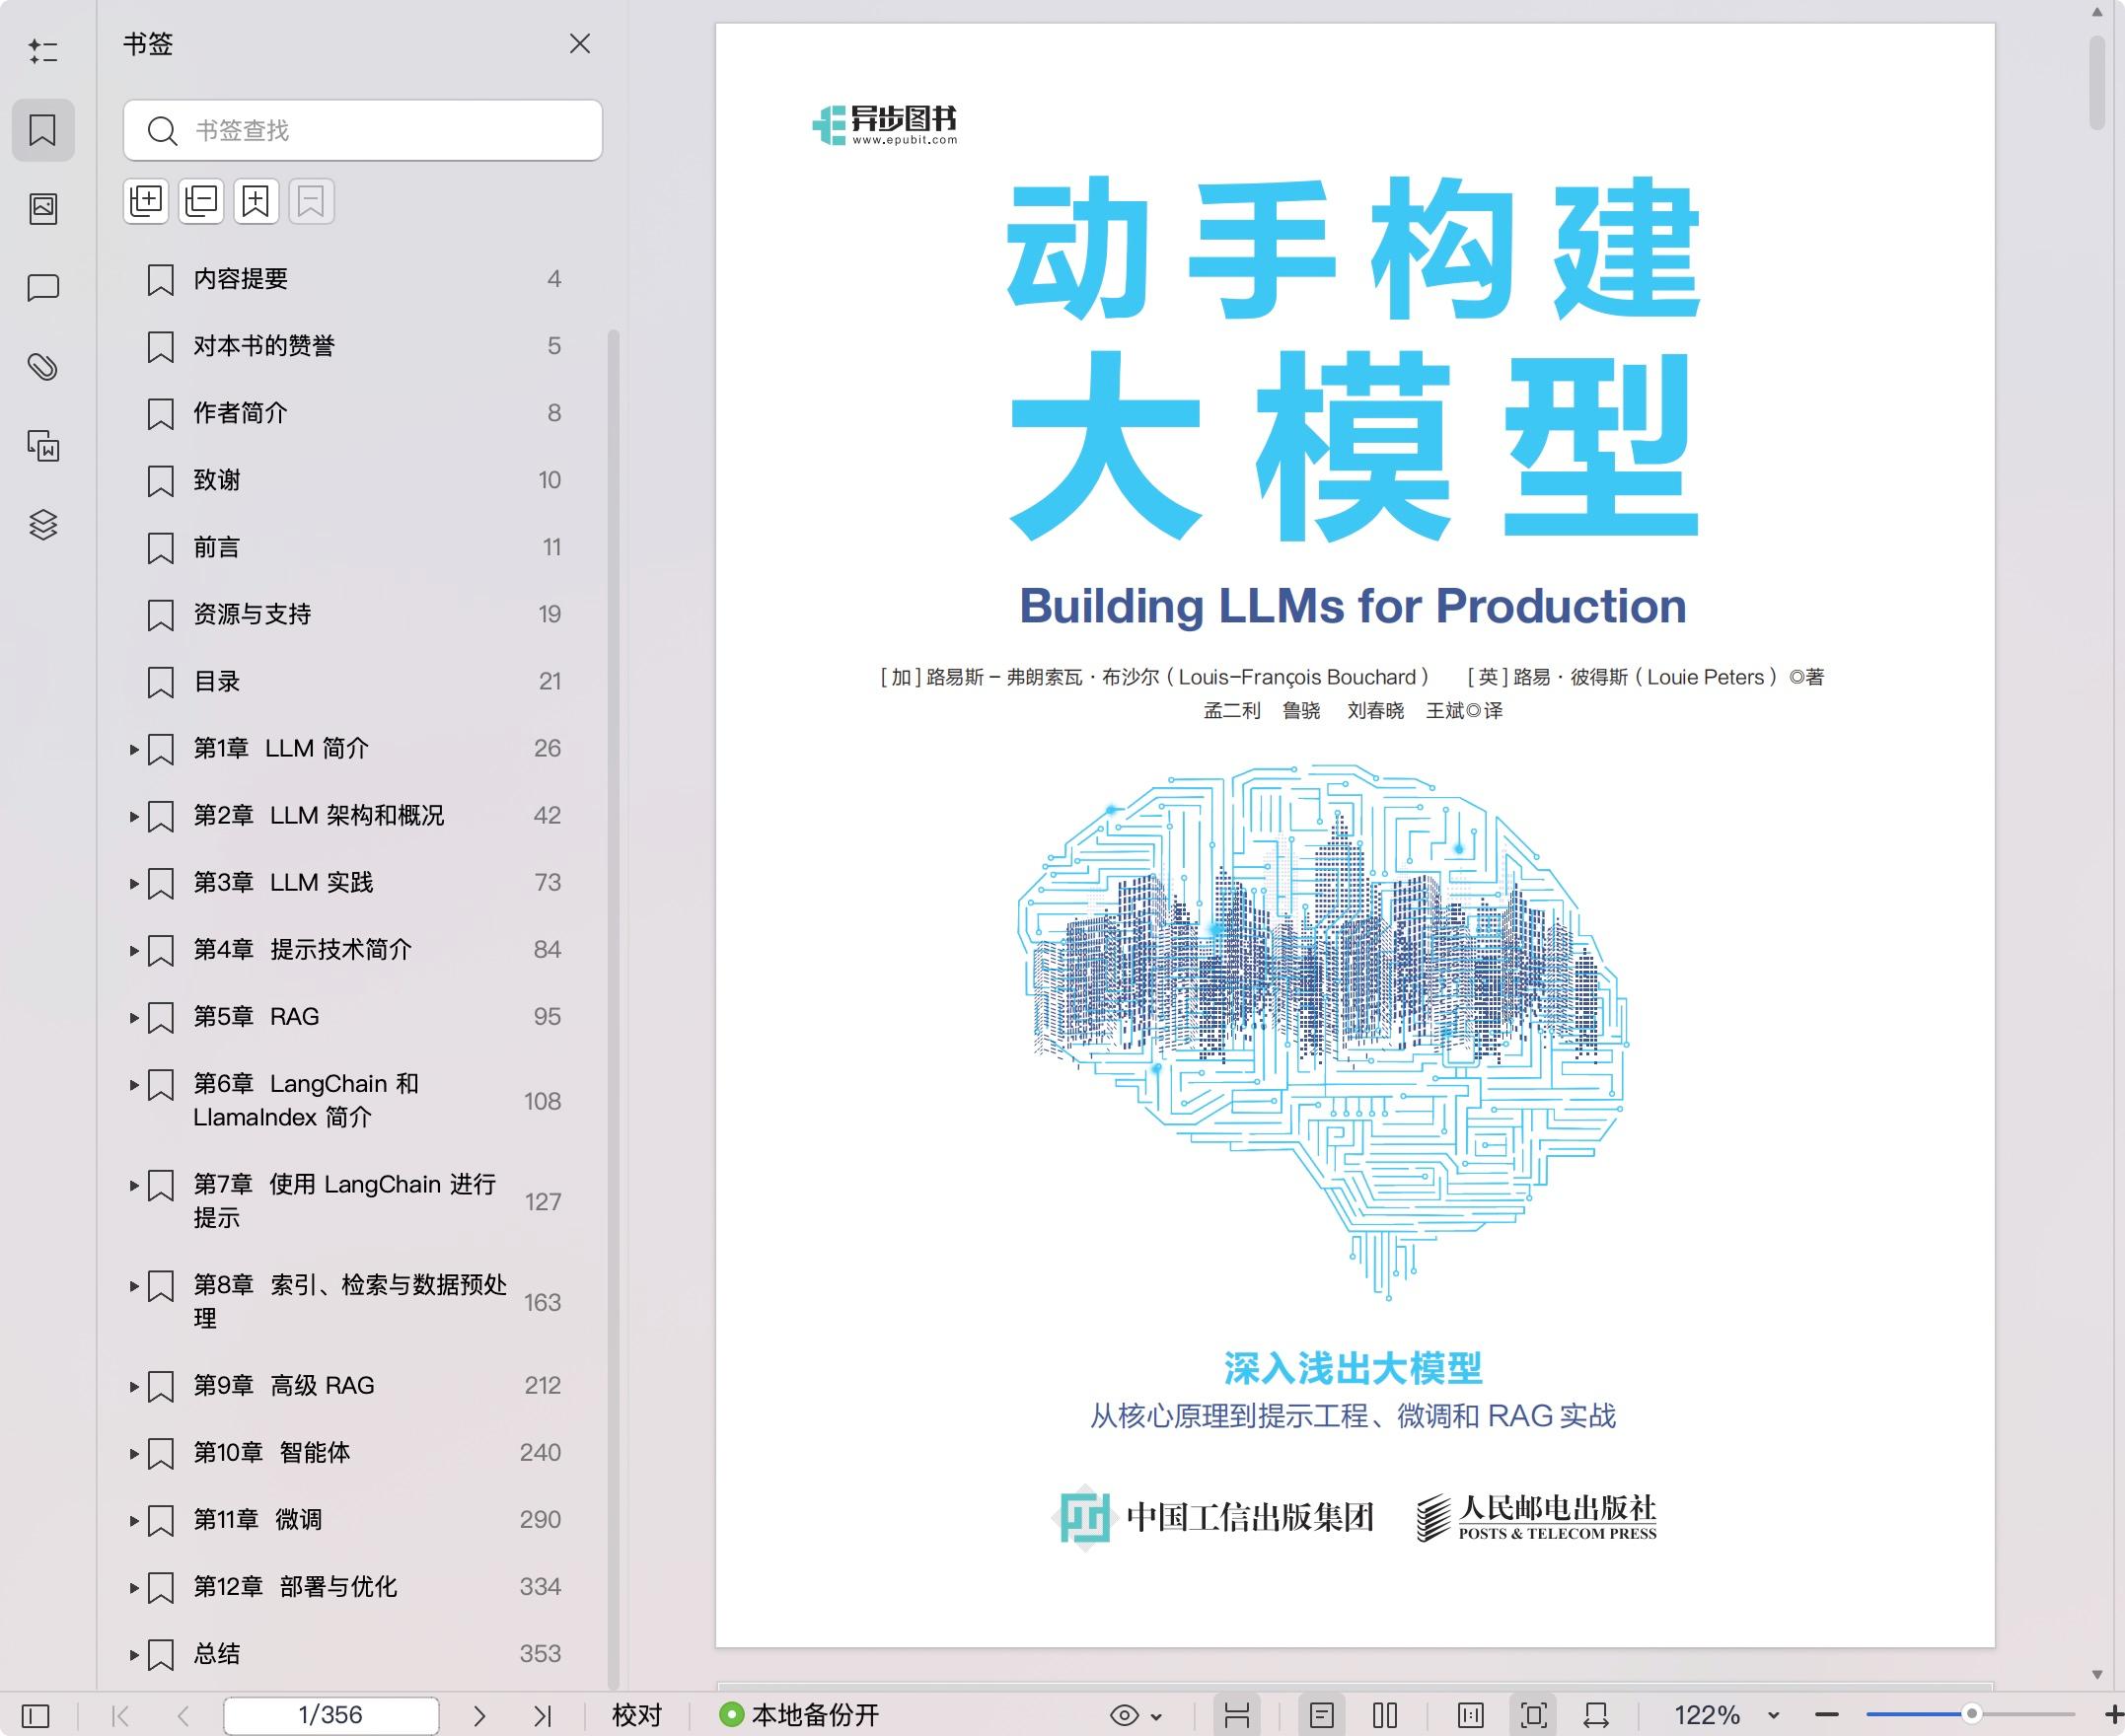
Task: Open the 第10章 智能体 bookmark
Action: (x=272, y=1452)
